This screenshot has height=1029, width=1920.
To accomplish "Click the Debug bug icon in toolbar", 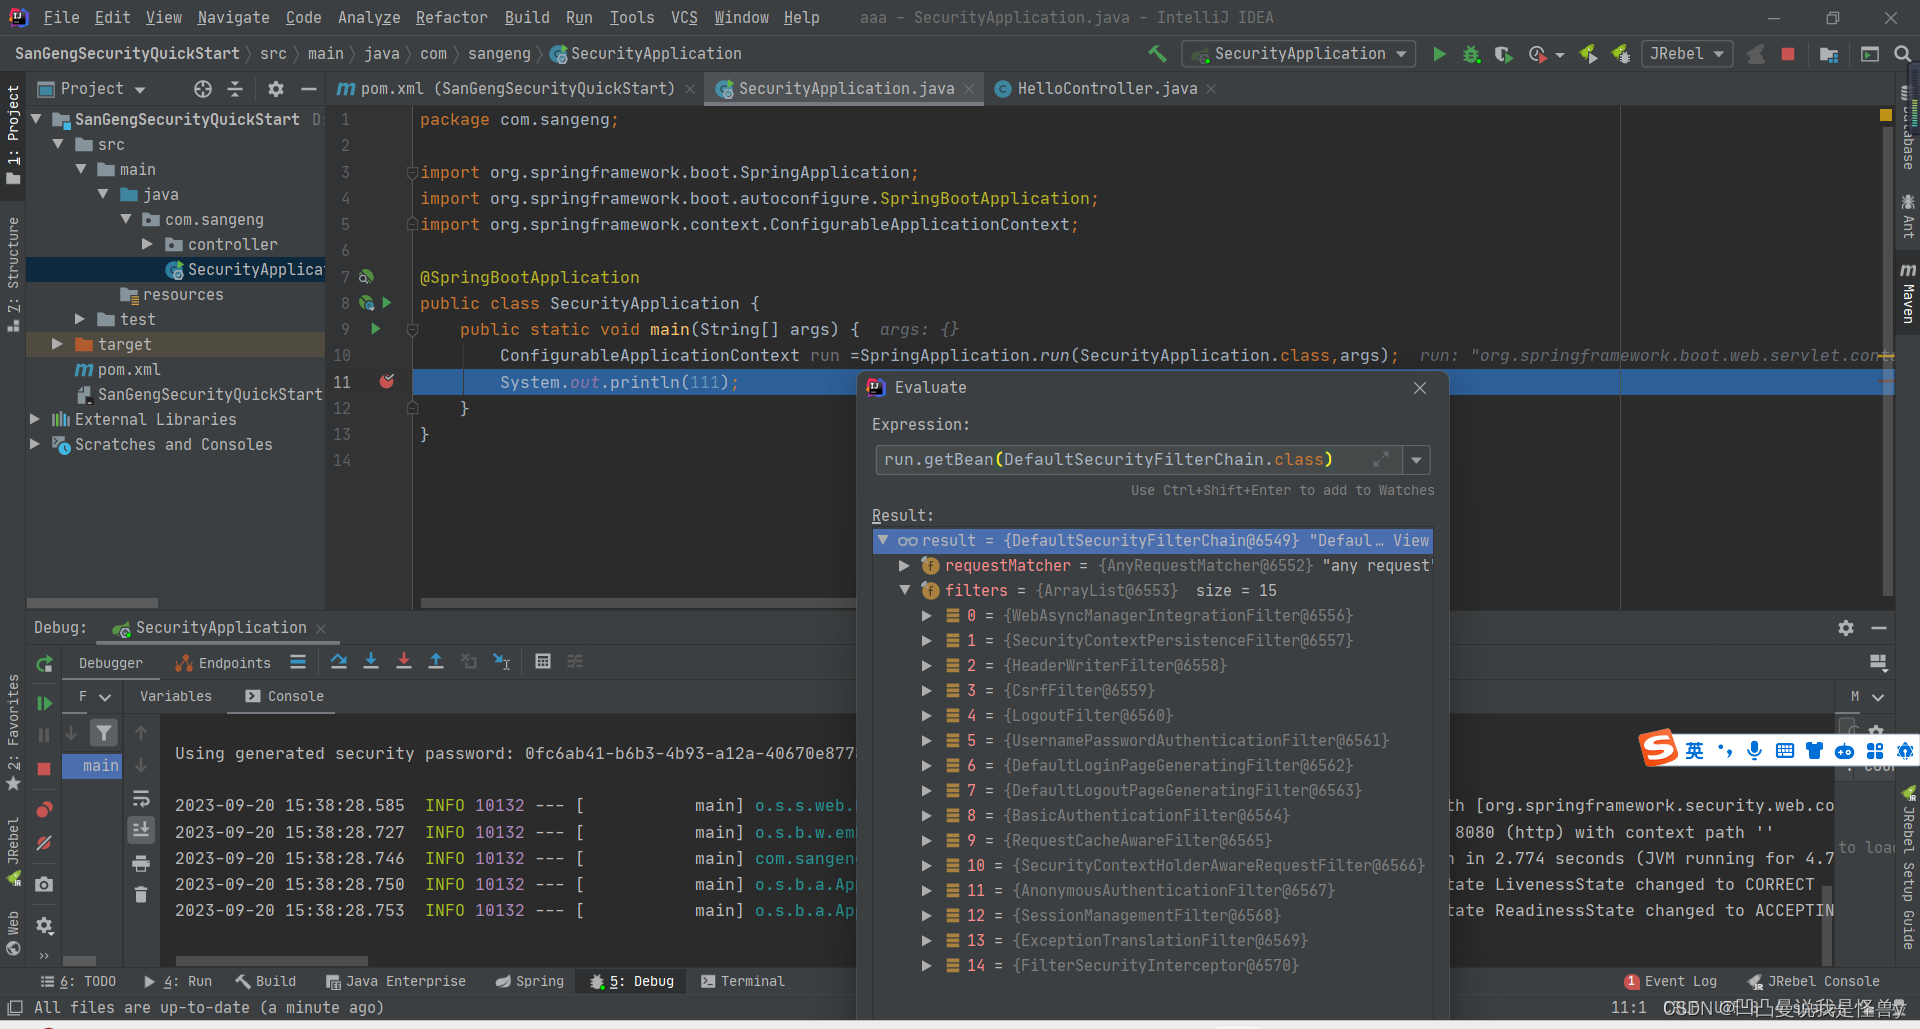I will [1471, 54].
